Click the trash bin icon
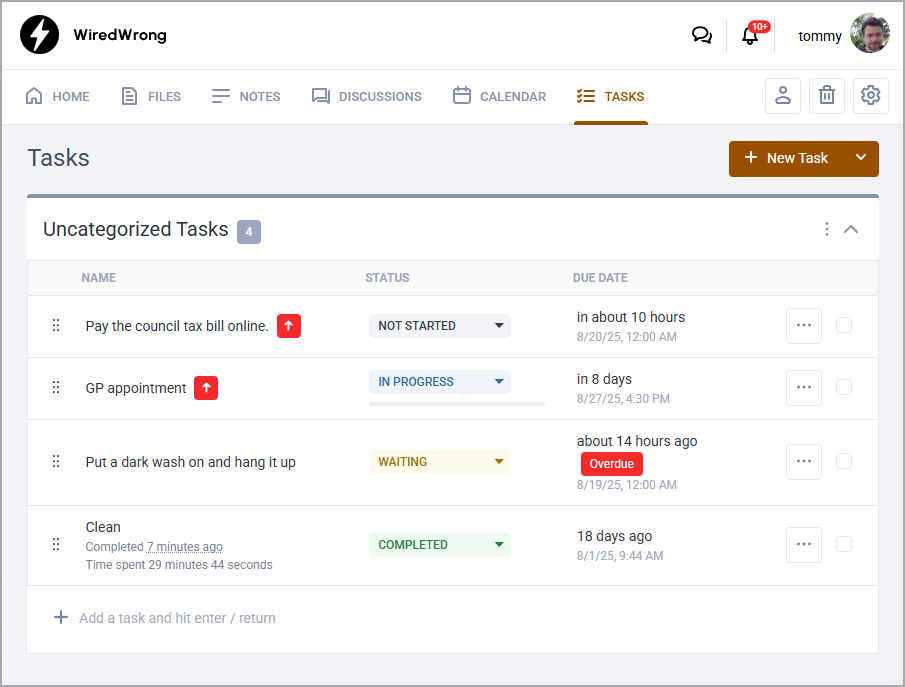 pyautogui.click(x=827, y=96)
